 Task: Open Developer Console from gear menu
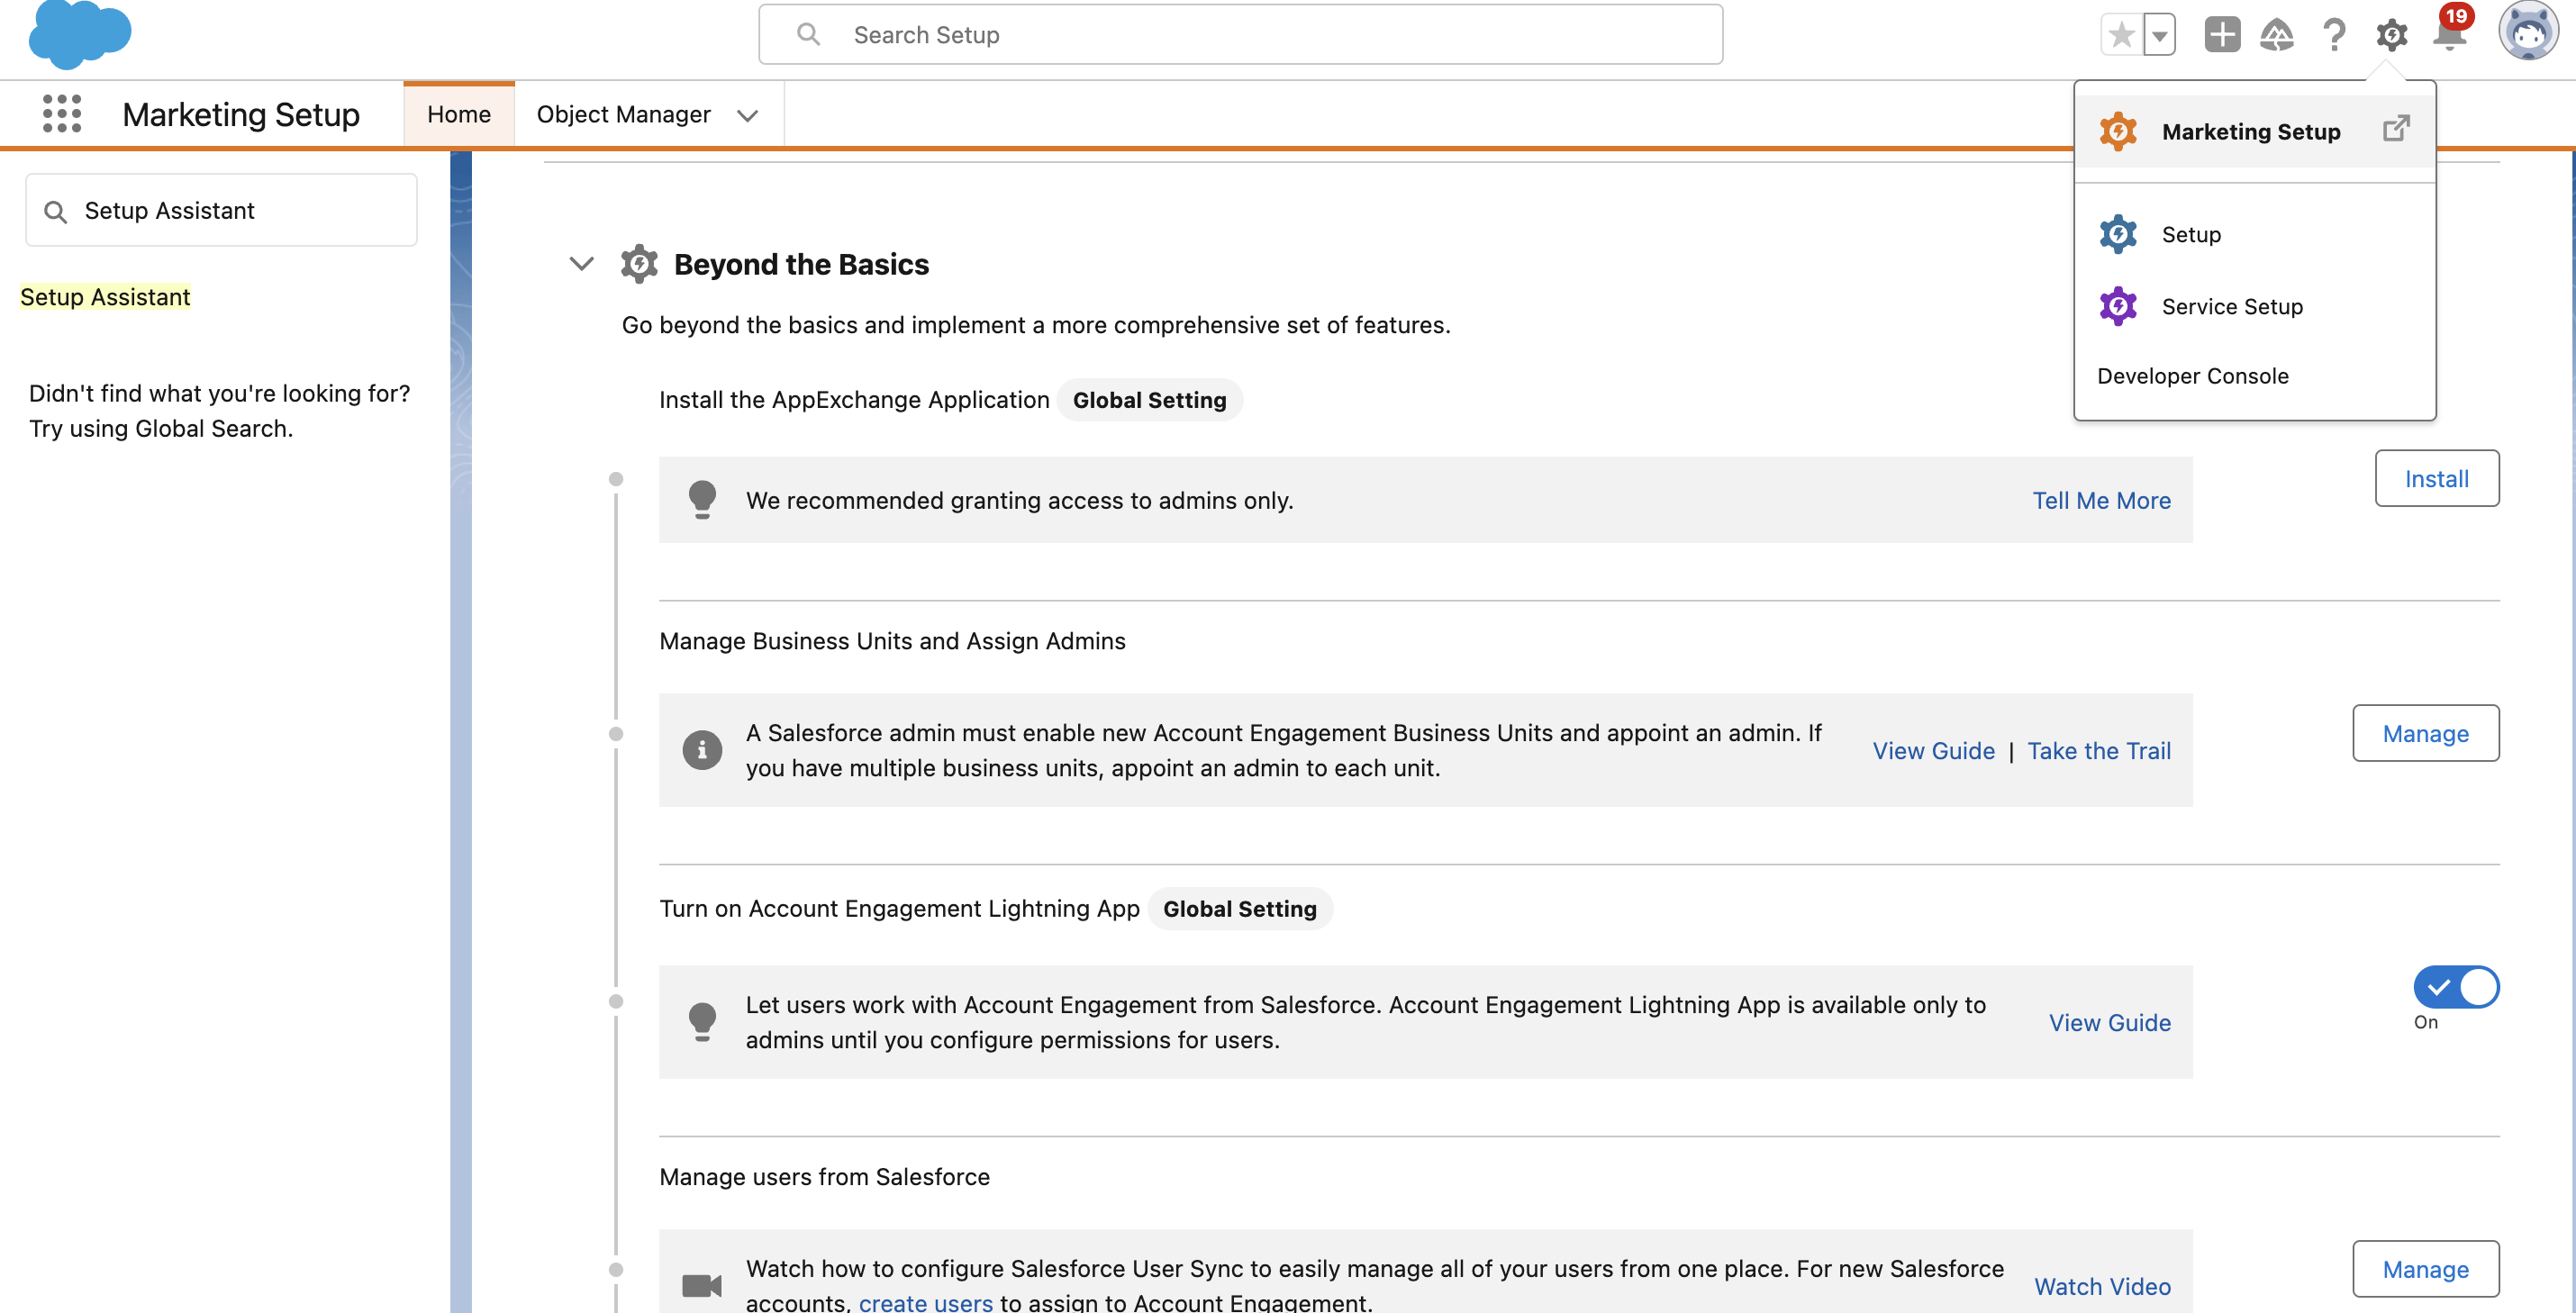2192,376
